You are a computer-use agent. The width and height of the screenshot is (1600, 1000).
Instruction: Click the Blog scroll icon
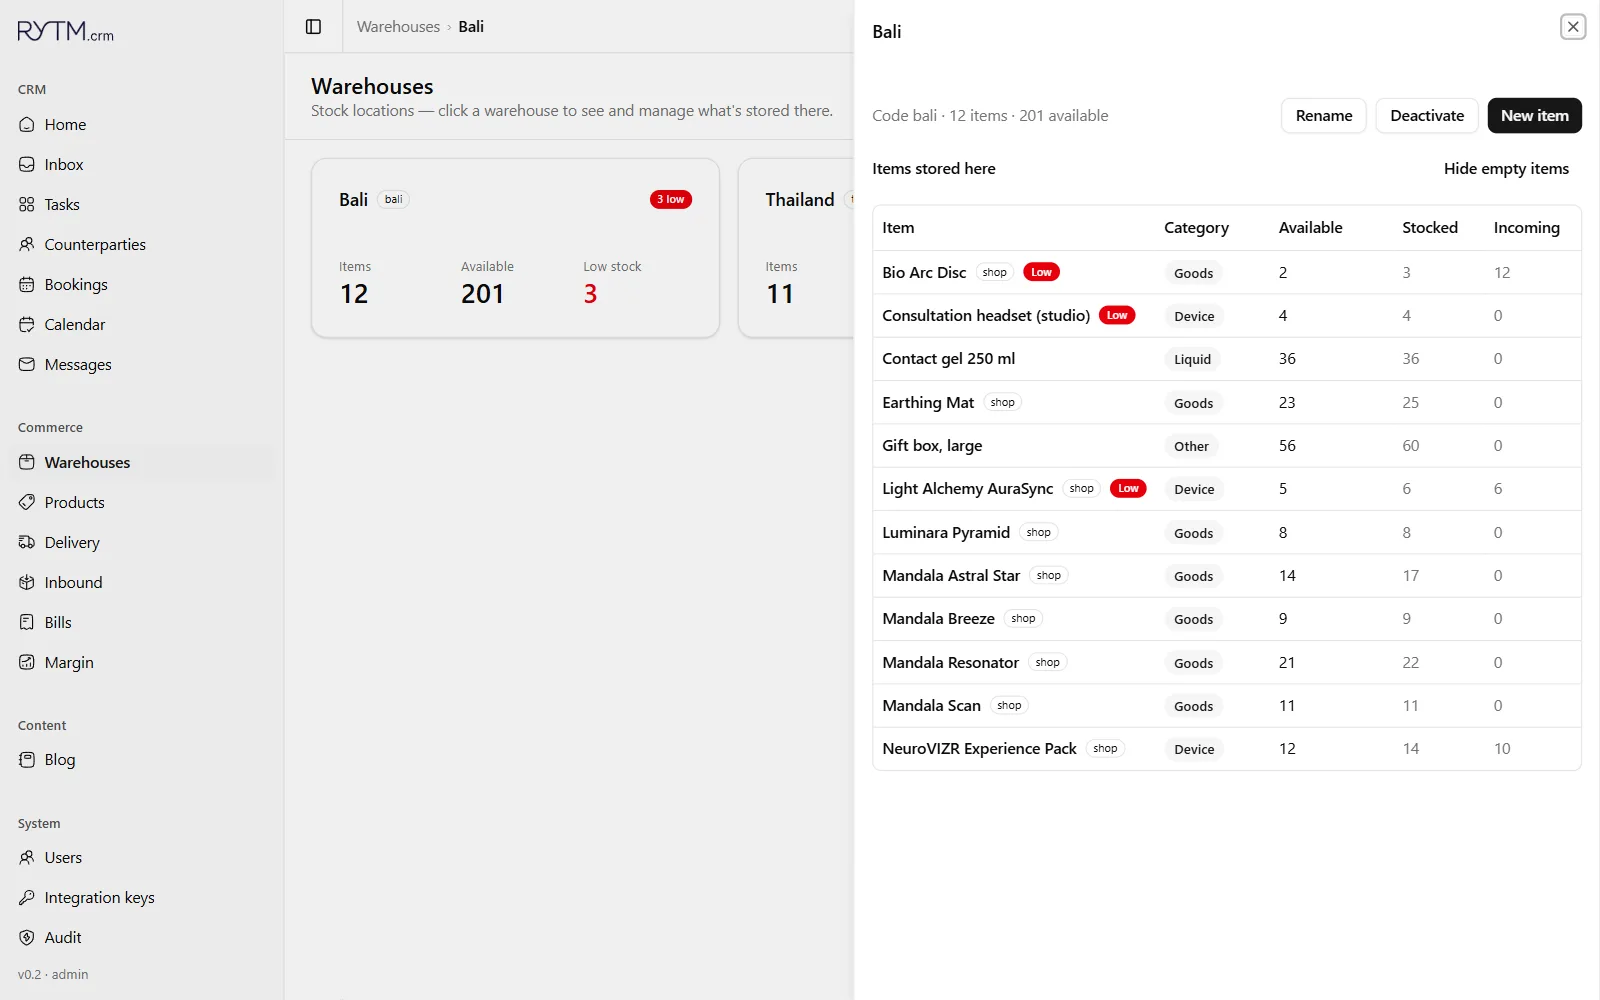(x=27, y=760)
